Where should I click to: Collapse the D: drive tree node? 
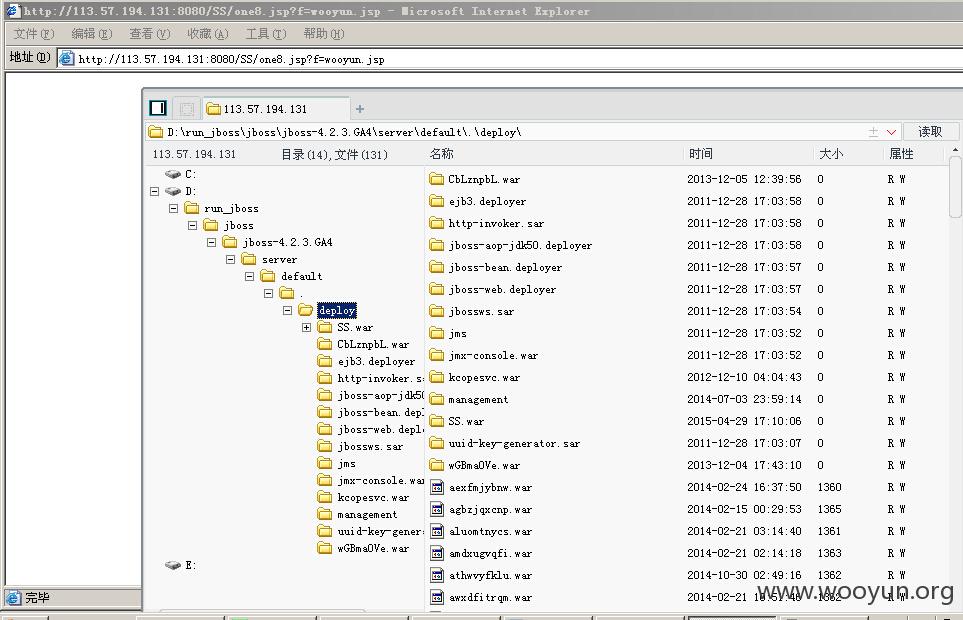154,192
